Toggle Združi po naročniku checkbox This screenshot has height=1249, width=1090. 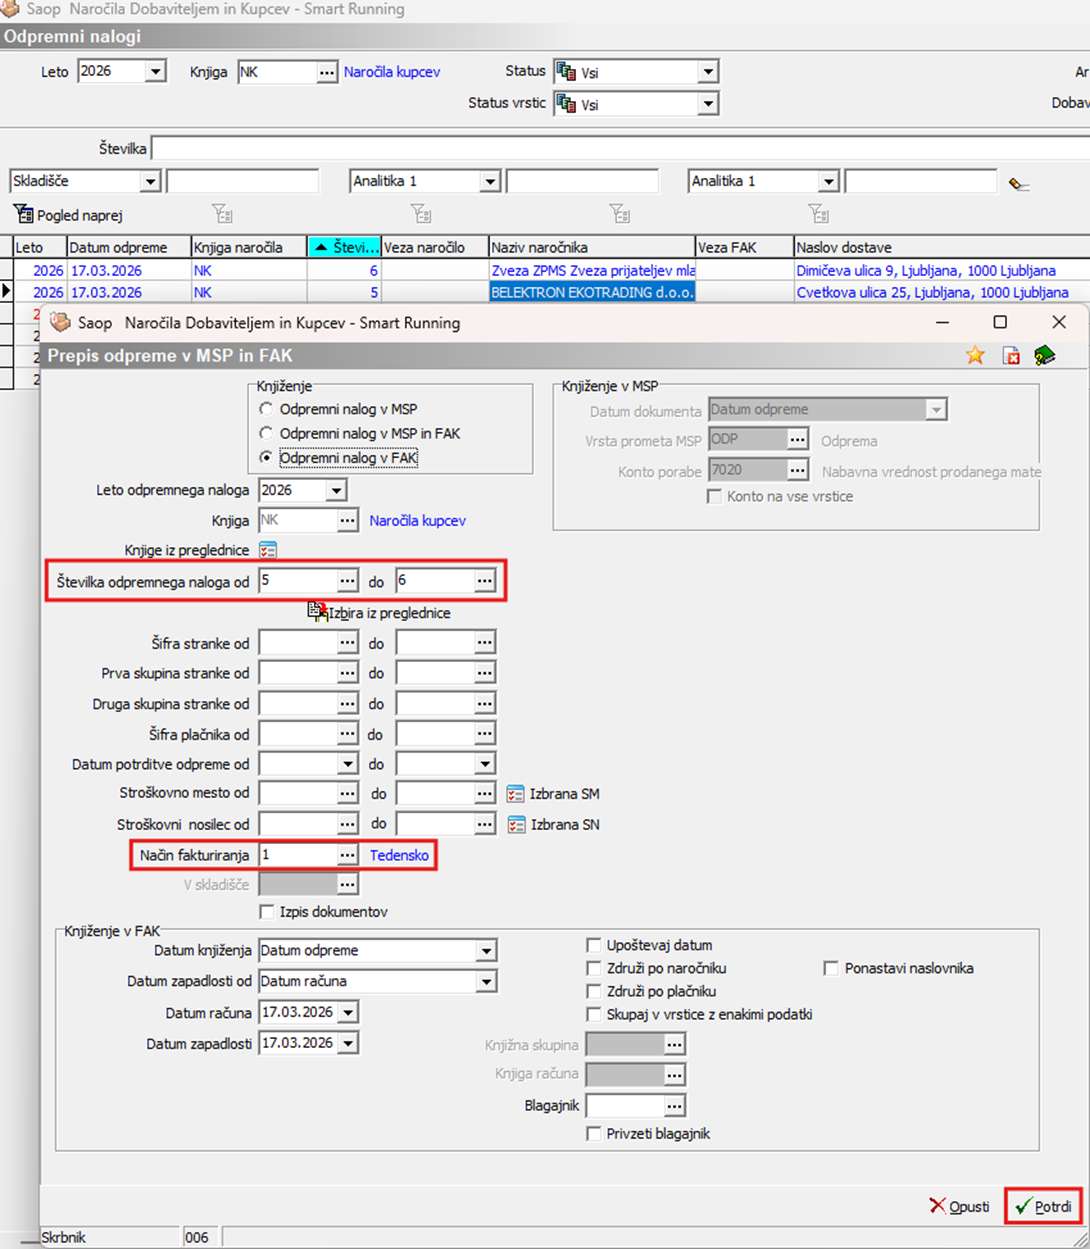594,968
